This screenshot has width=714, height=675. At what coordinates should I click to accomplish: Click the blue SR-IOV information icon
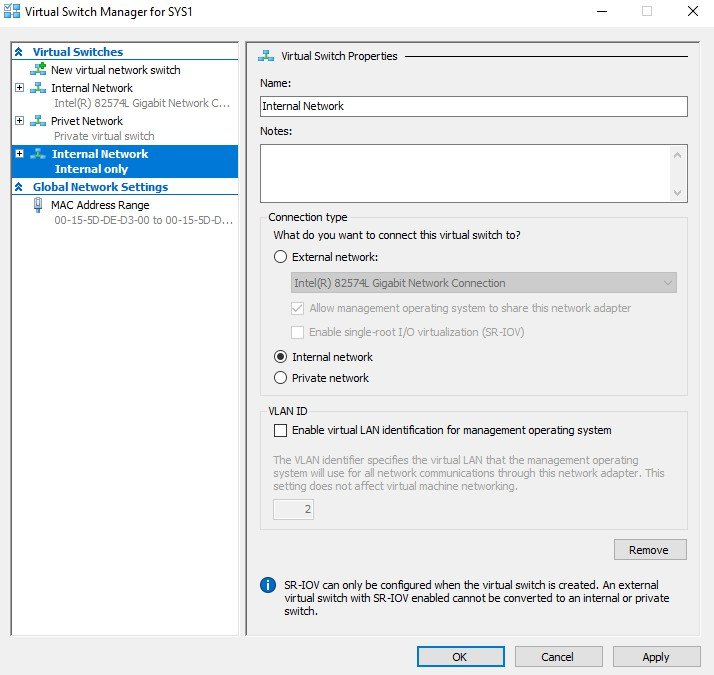(268, 585)
